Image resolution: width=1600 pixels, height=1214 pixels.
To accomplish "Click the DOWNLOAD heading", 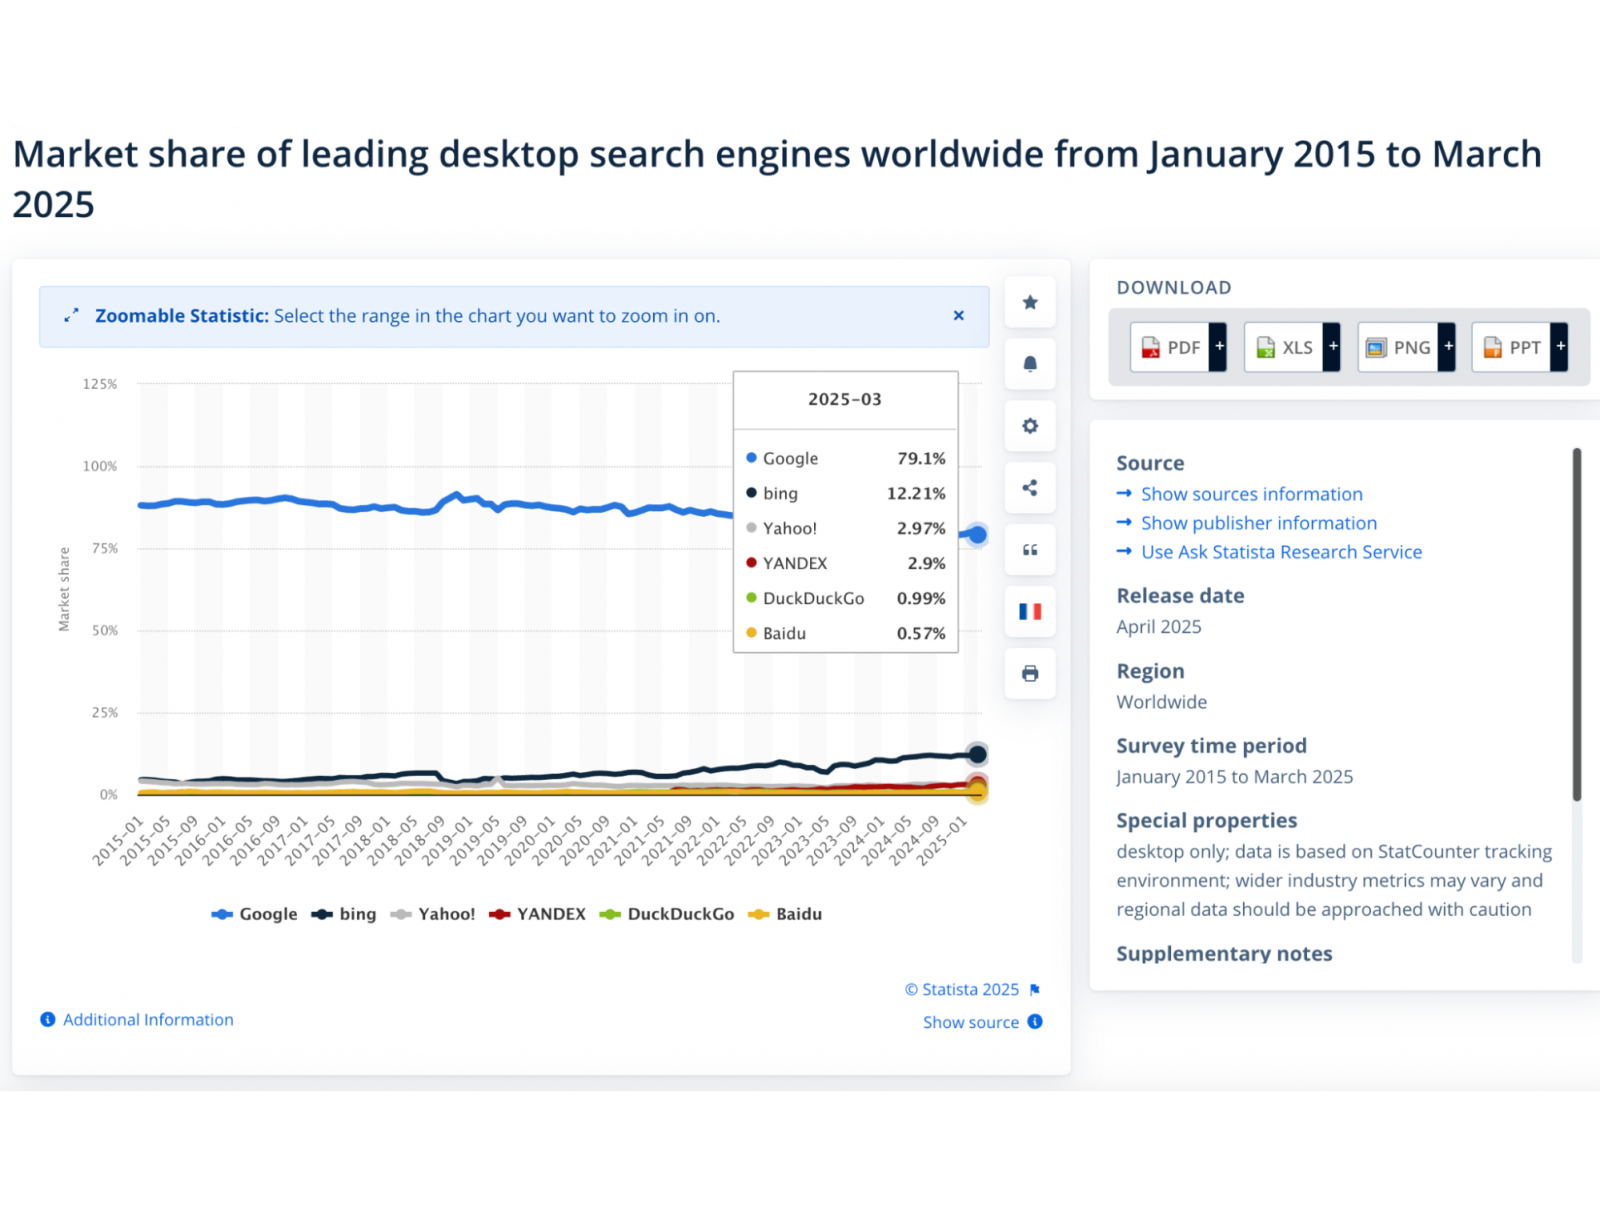I will pyautogui.click(x=1174, y=288).
